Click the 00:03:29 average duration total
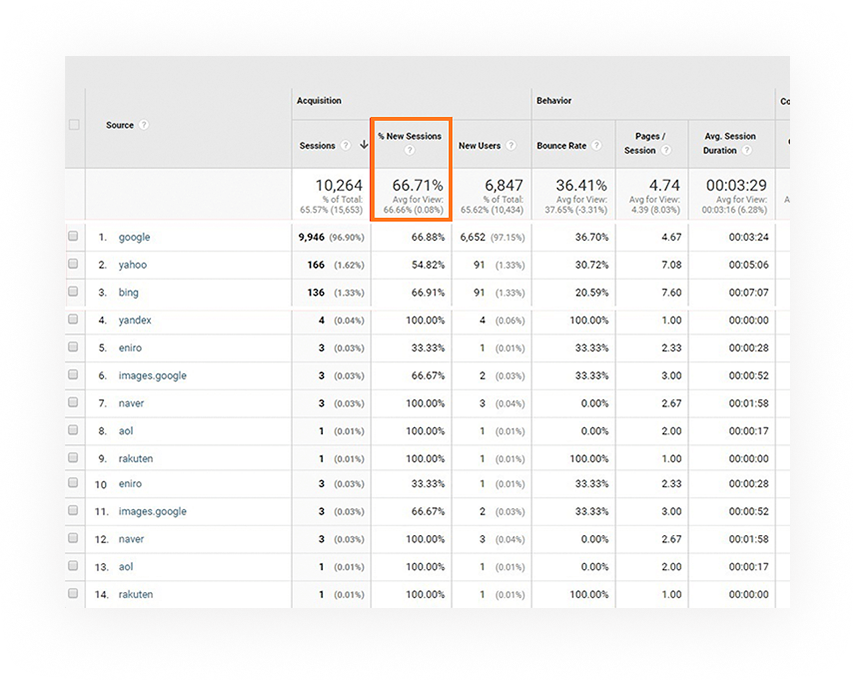 pos(737,186)
